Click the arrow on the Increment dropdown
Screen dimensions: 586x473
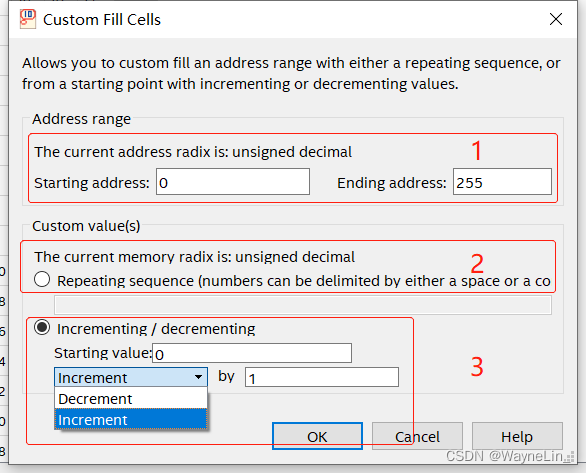199,377
